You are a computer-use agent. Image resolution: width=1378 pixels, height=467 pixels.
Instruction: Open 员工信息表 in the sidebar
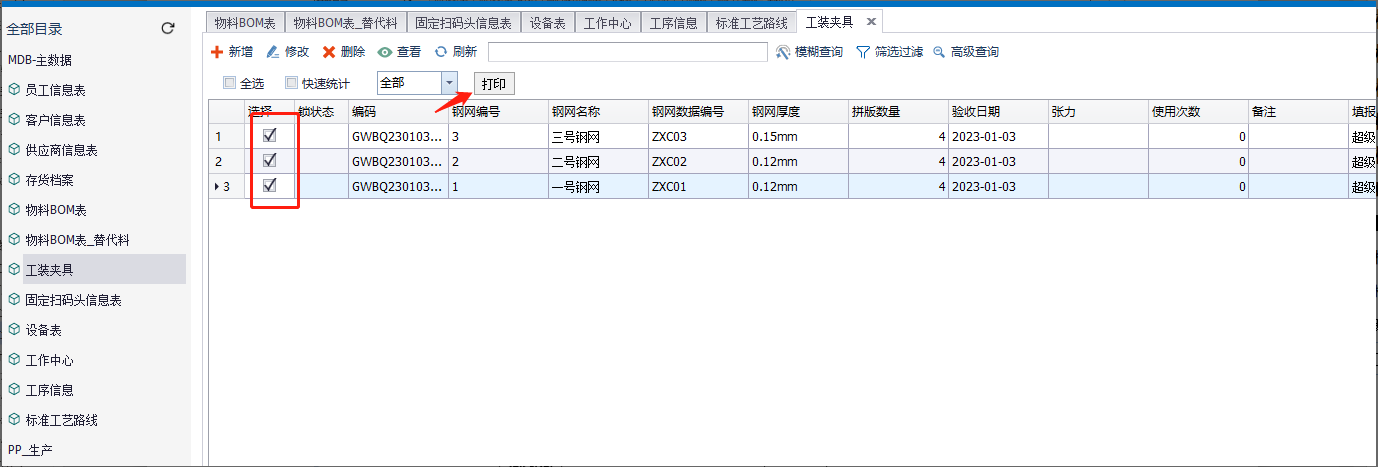(x=55, y=90)
